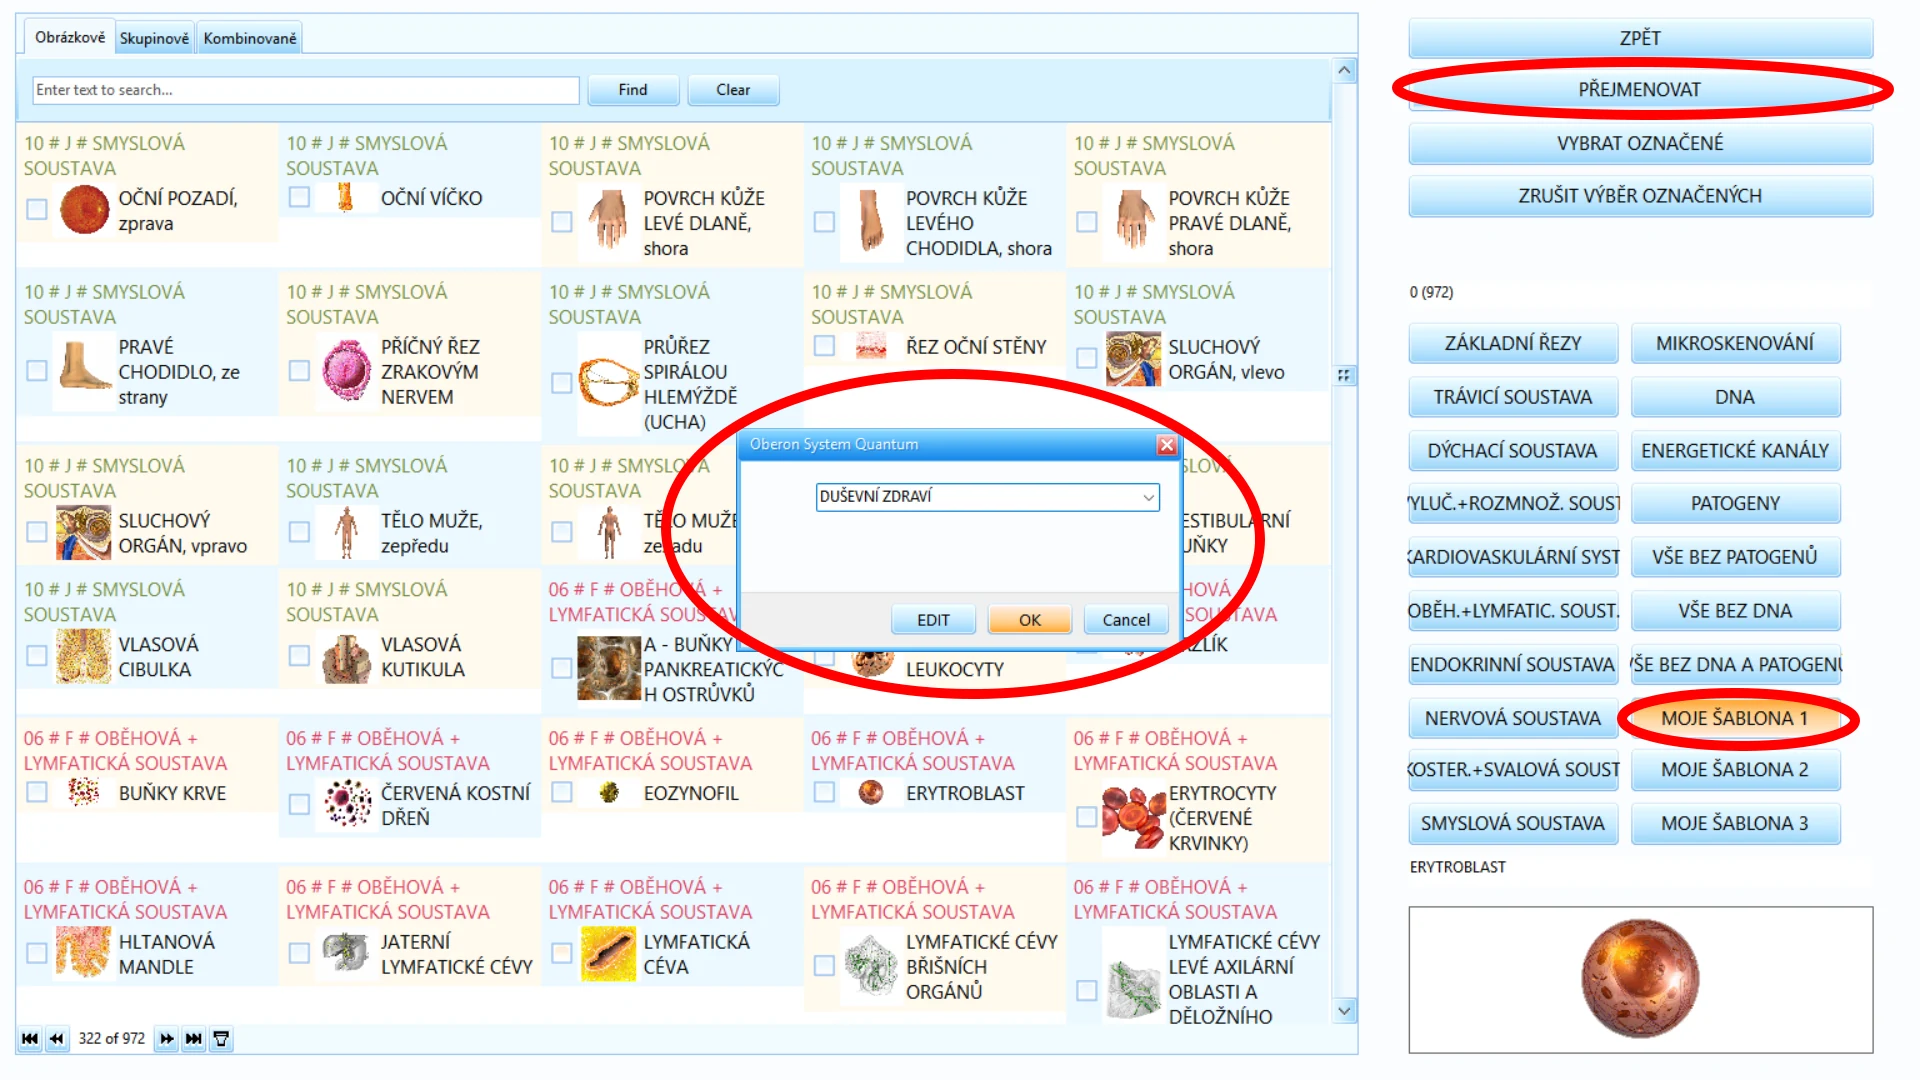Click the scrollbar down arrow

[x=1345, y=1011]
